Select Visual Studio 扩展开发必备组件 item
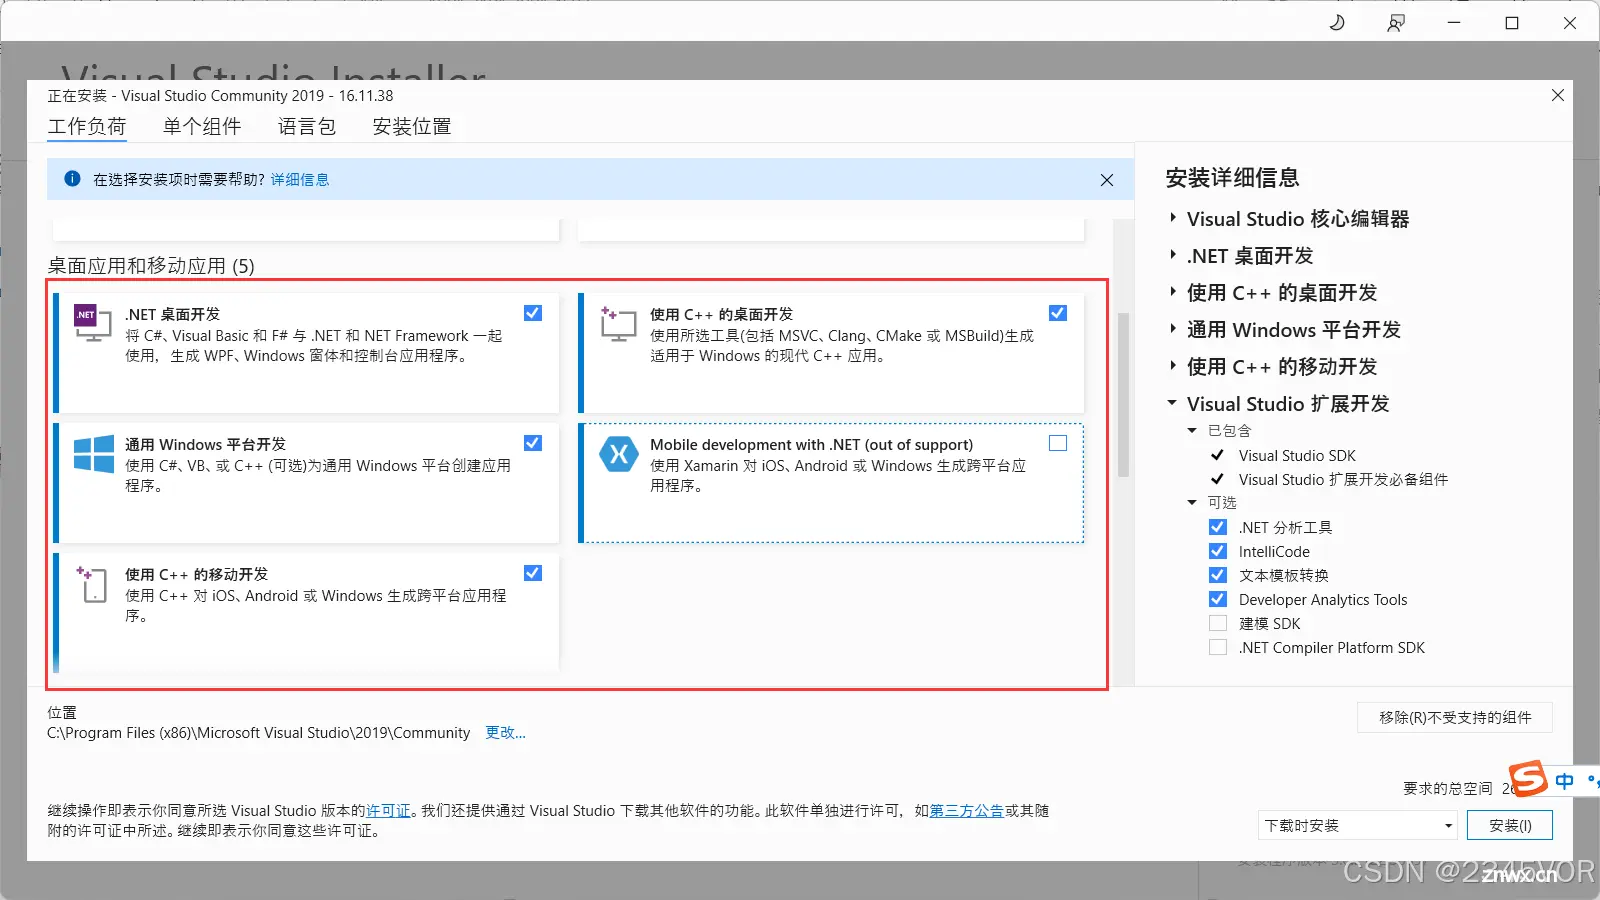Screen dimensions: 1600x900 (1343, 479)
